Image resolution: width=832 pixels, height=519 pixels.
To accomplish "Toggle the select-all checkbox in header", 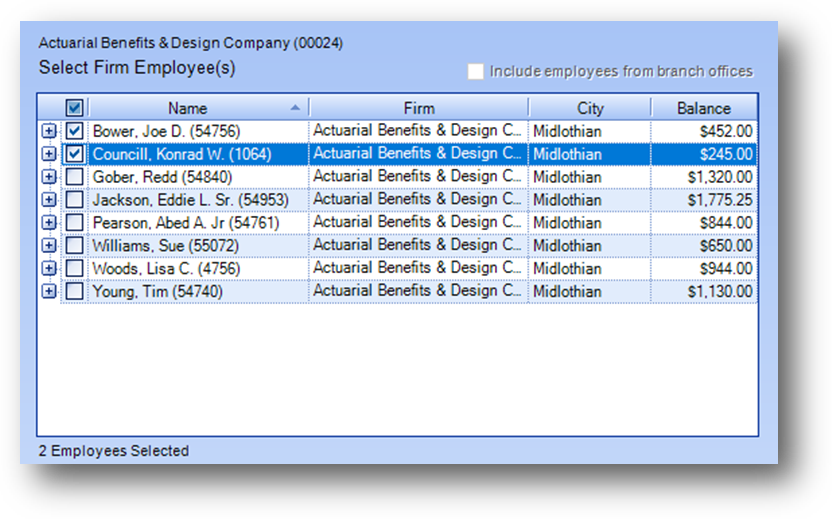I will pyautogui.click(x=75, y=108).
